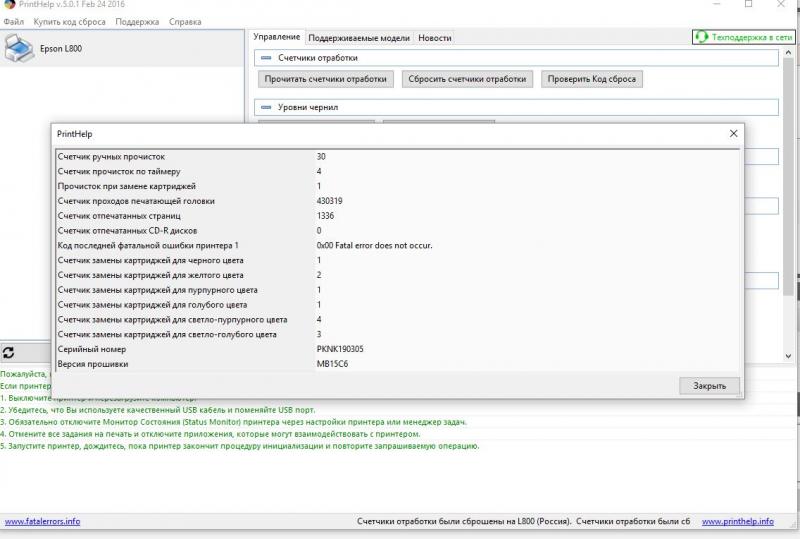This screenshot has width=800, height=539.
Task: Click Проверить Код сброса button
Action: click(592, 79)
